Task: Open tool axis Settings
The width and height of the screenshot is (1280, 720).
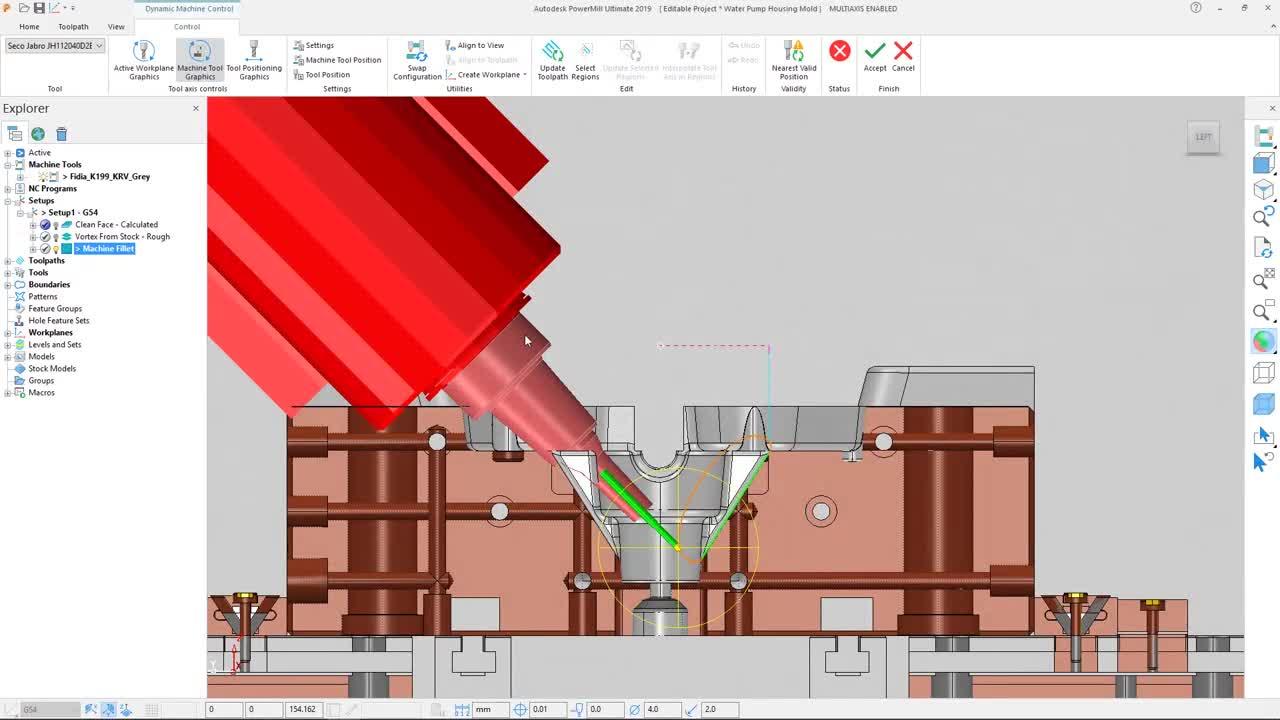Action: point(314,45)
